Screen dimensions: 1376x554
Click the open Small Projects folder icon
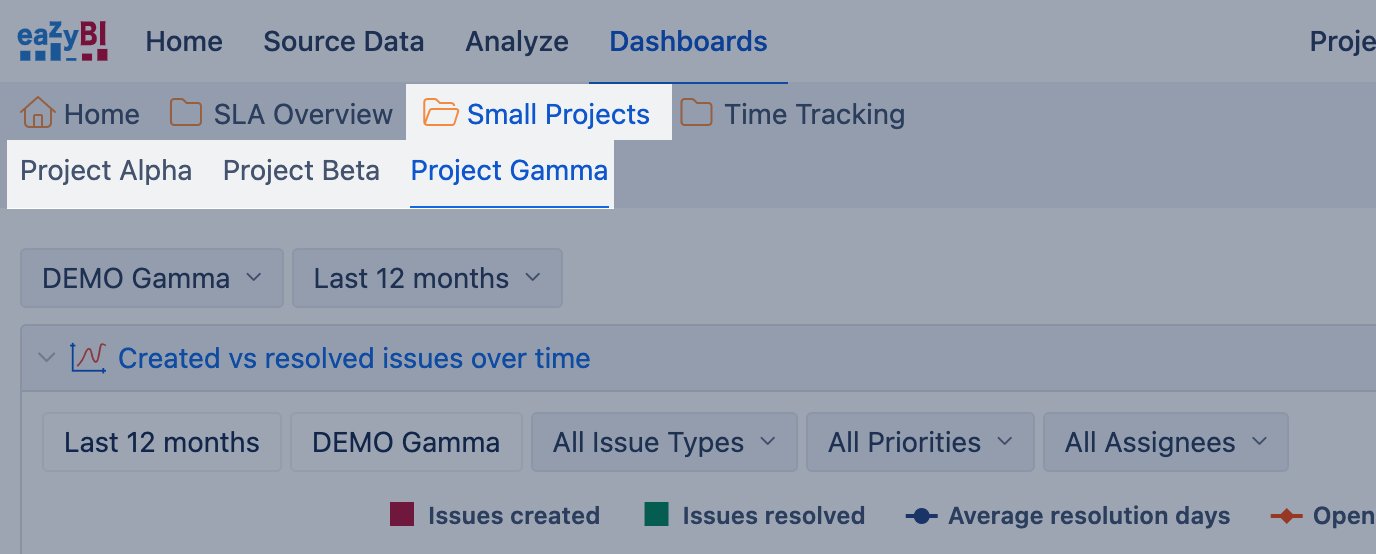440,113
